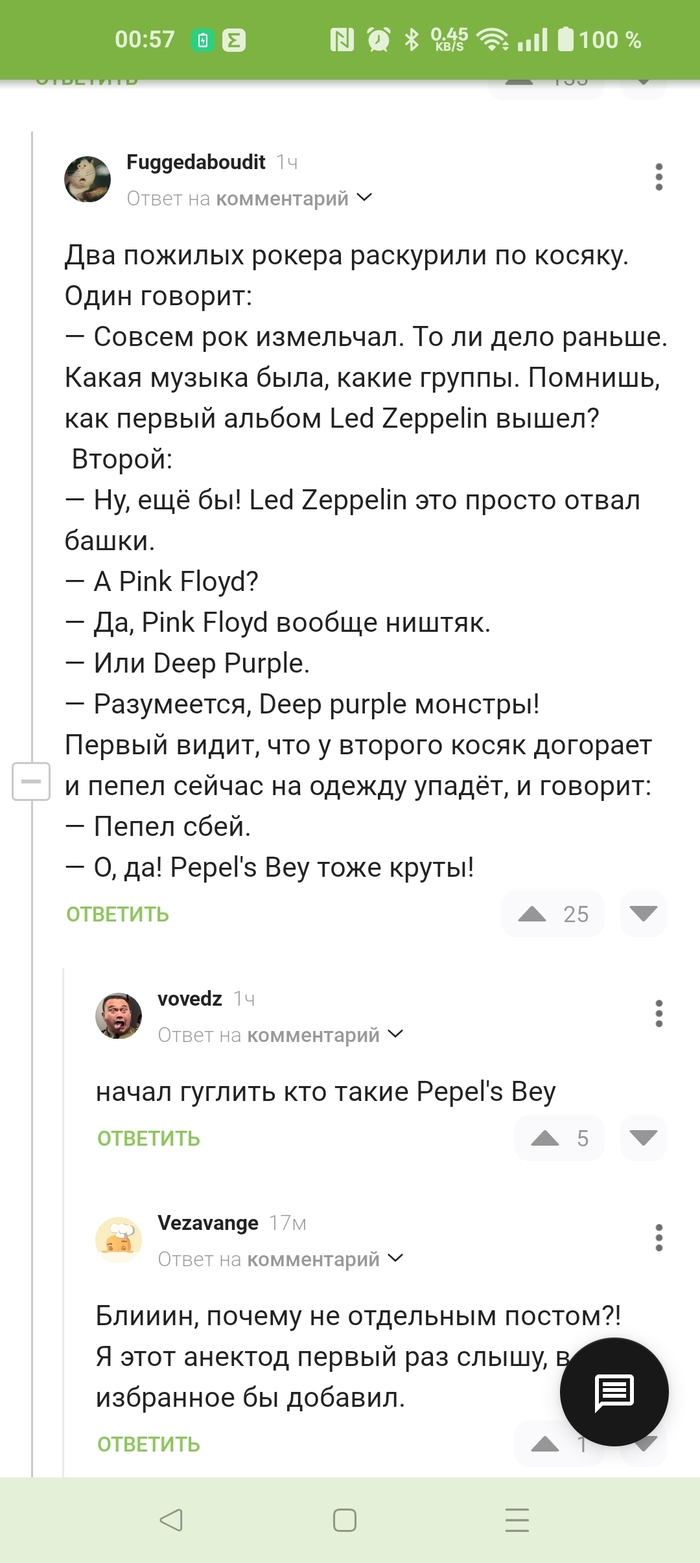Tap the floating comments chat bubble button
This screenshot has width=700, height=1563.
pos(614,1393)
